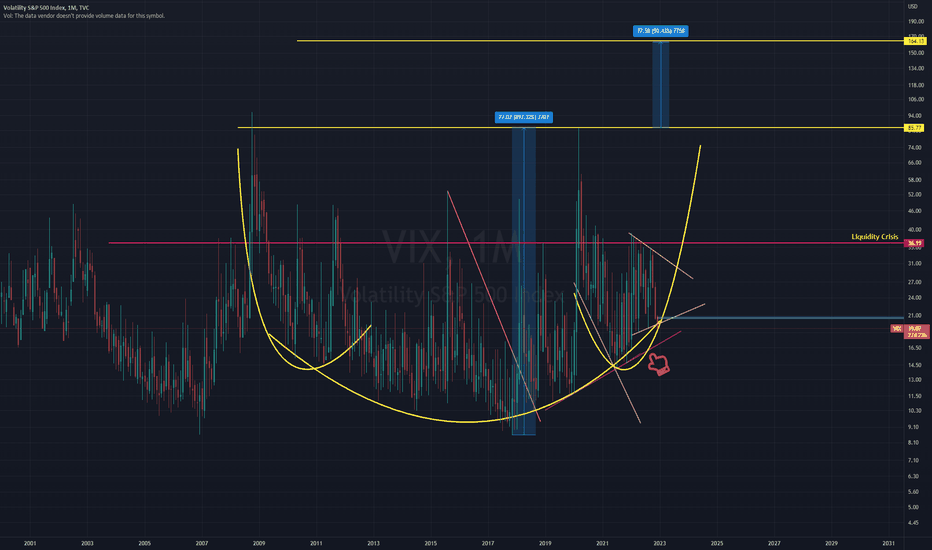This screenshot has height=550, width=932.
Task: Click the 7.10 price axis label
Action: pos(913,460)
